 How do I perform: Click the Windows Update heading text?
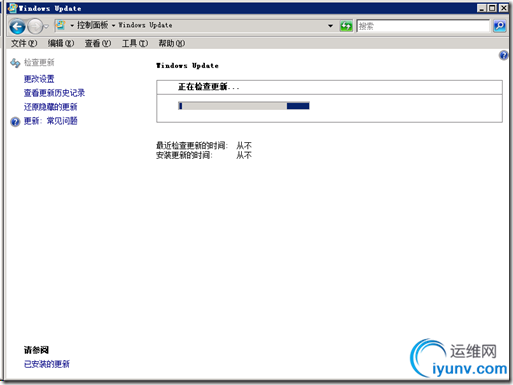(187, 66)
